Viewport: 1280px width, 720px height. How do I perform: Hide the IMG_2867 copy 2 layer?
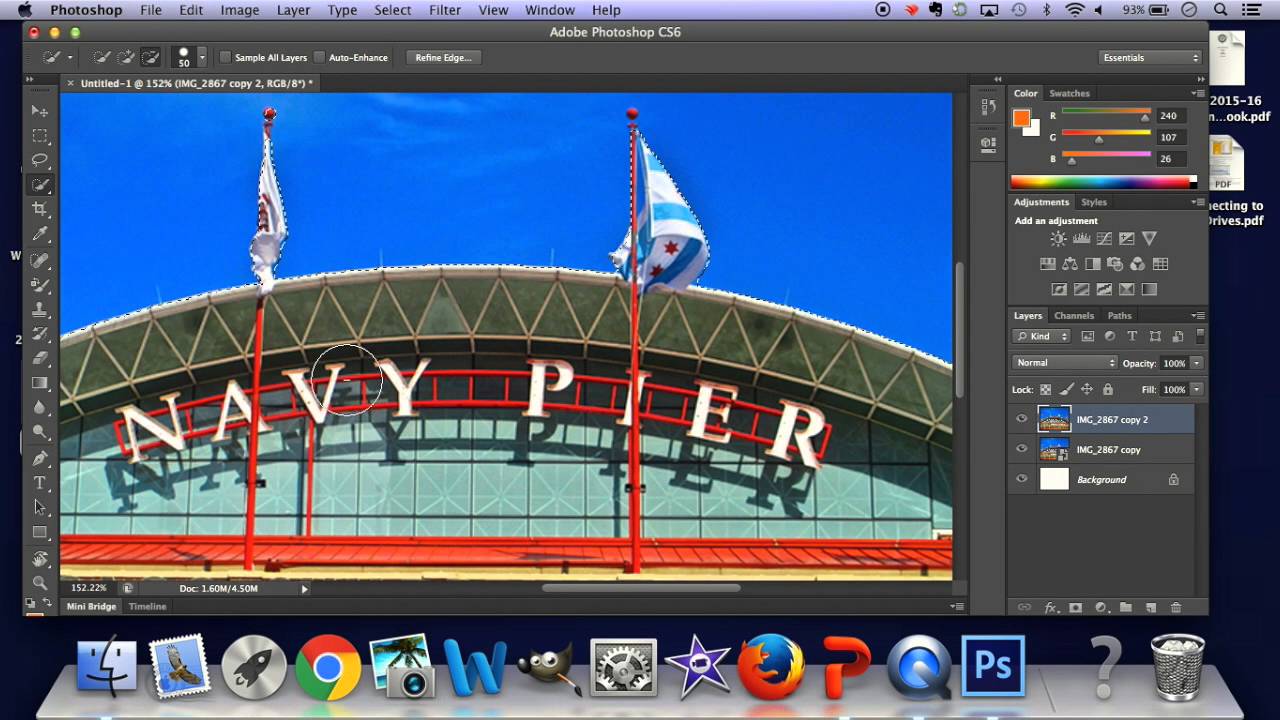pos(1021,420)
